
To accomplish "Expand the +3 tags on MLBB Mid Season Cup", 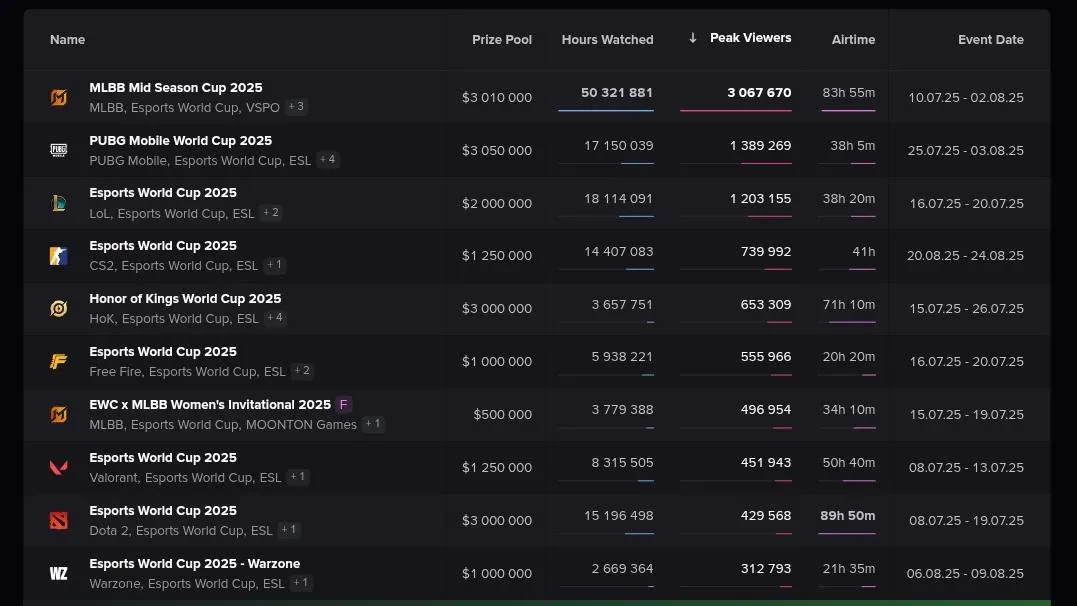I will click(296, 107).
